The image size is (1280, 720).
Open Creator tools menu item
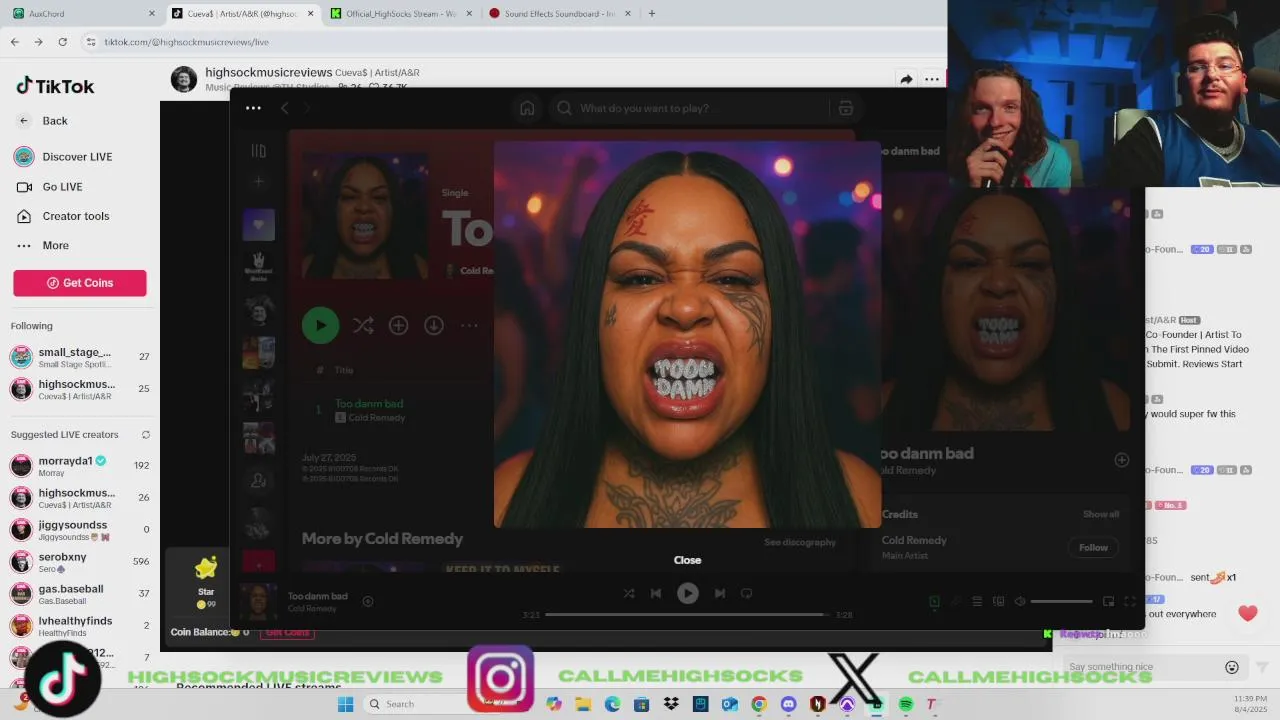pyautogui.click(x=62, y=216)
